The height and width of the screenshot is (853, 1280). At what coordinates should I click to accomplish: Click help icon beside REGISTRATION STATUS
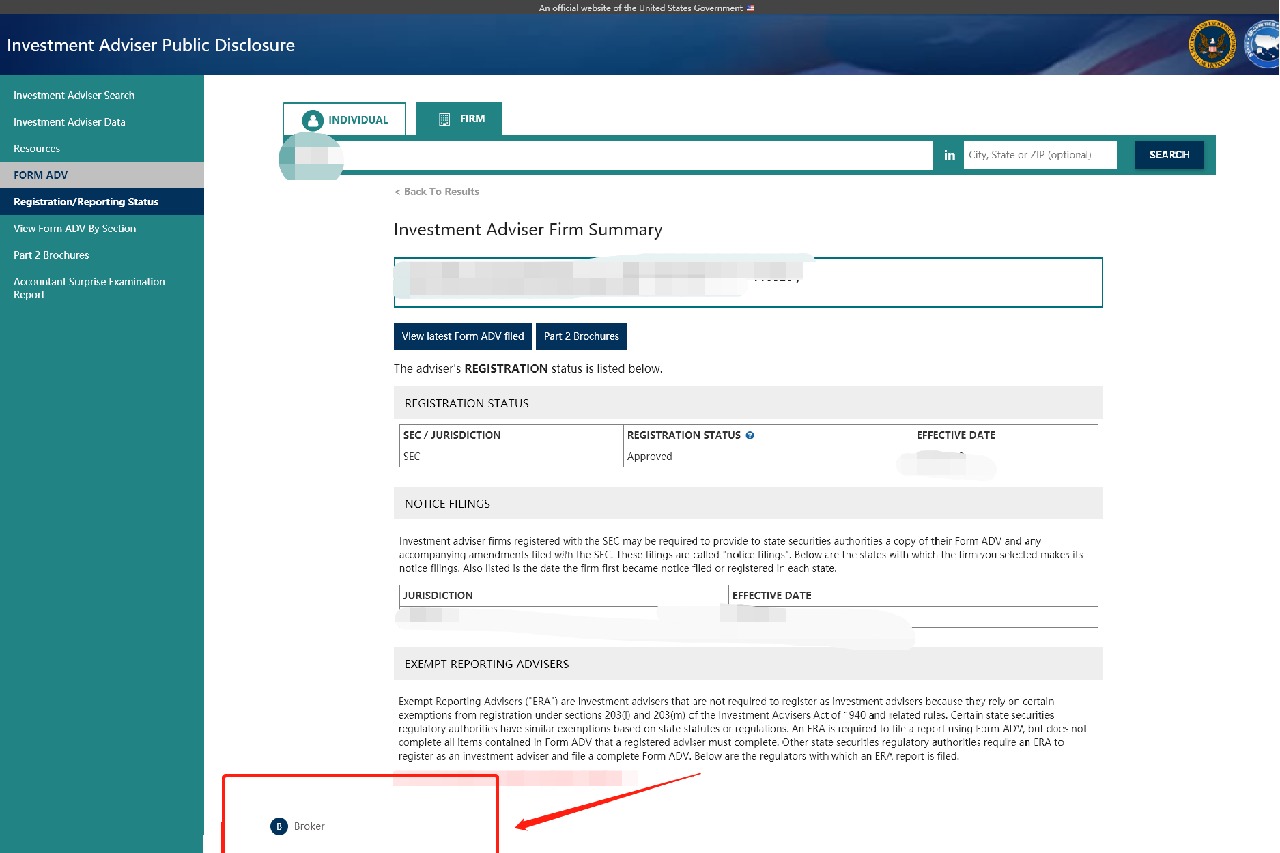pos(750,436)
